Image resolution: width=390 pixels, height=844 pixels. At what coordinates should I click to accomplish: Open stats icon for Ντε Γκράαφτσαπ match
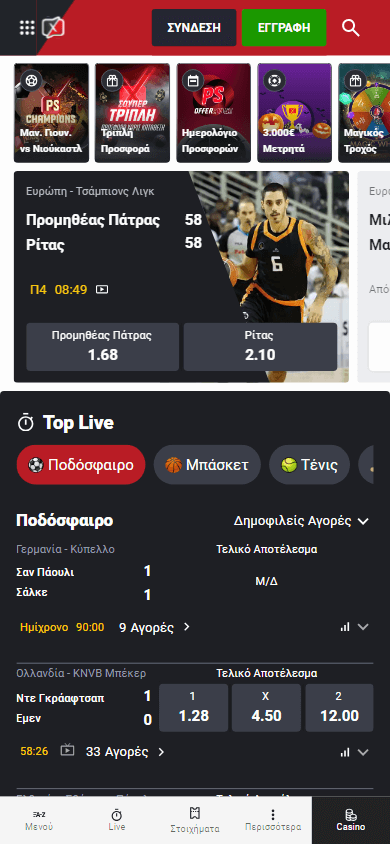pos(345,752)
